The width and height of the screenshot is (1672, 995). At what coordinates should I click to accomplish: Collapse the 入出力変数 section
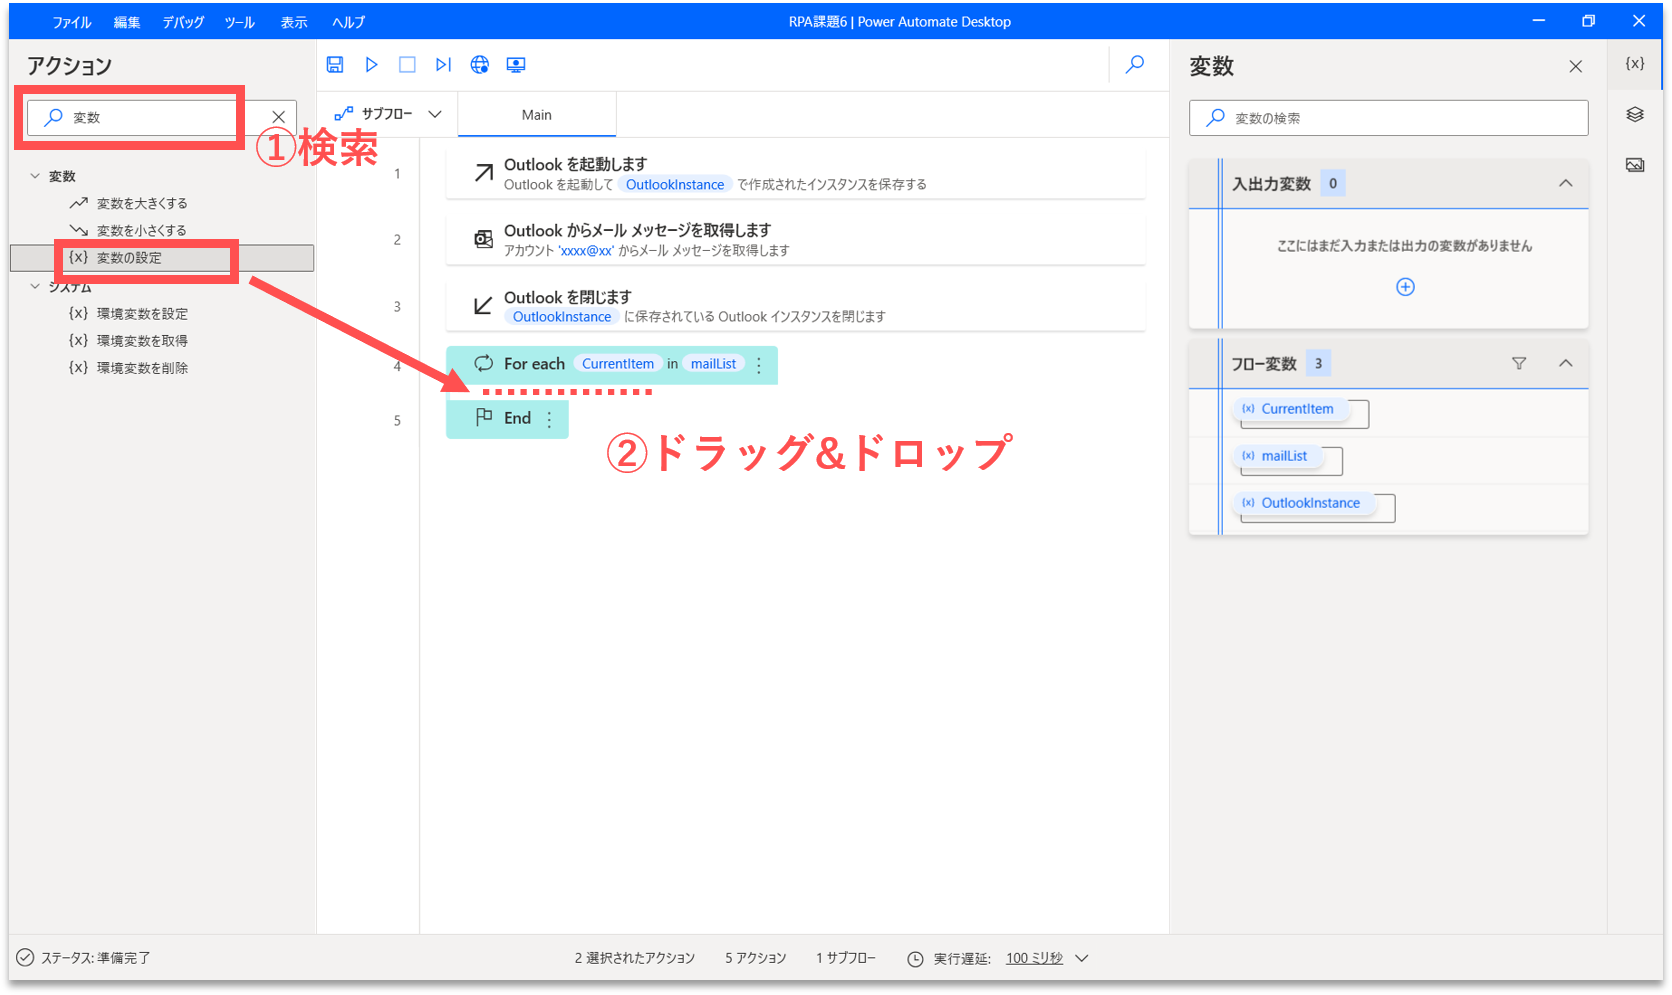[x=1566, y=183]
